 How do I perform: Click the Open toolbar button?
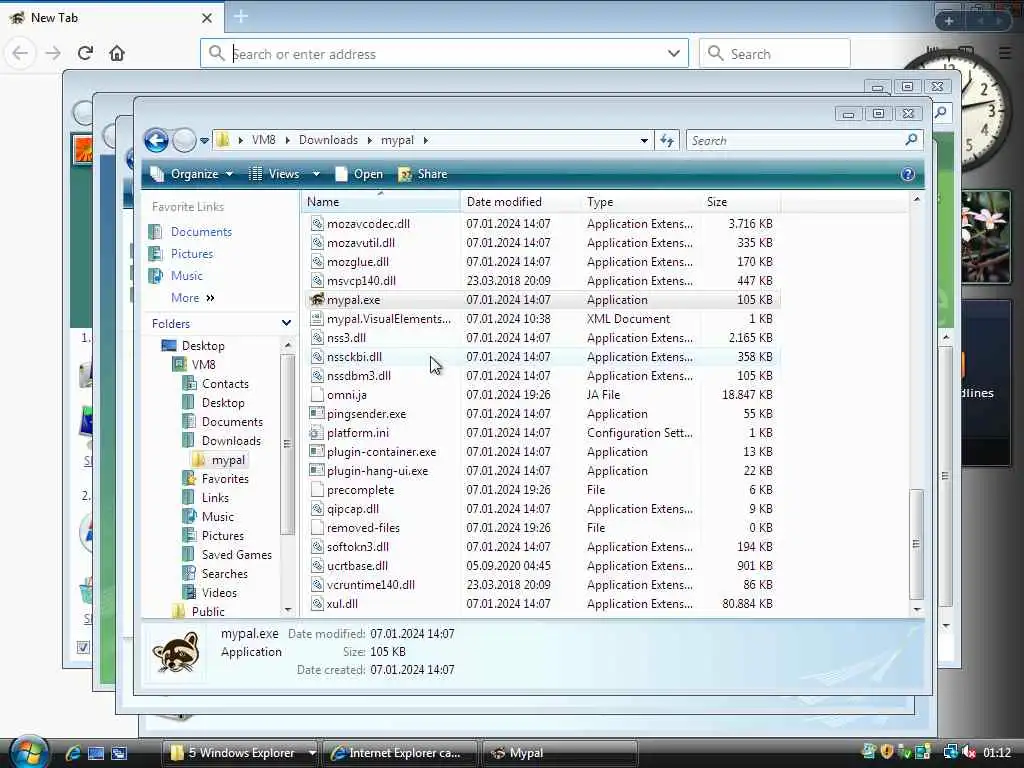(359, 174)
